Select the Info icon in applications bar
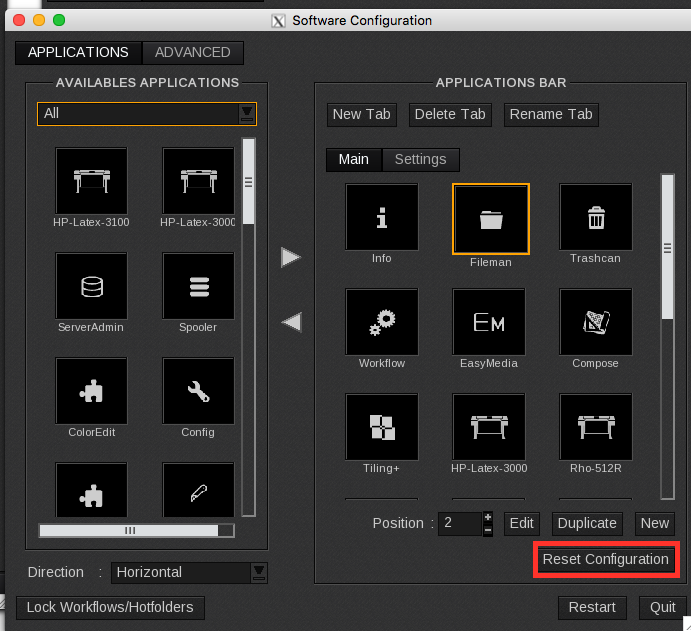The height and width of the screenshot is (631, 691). coord(381,217)
